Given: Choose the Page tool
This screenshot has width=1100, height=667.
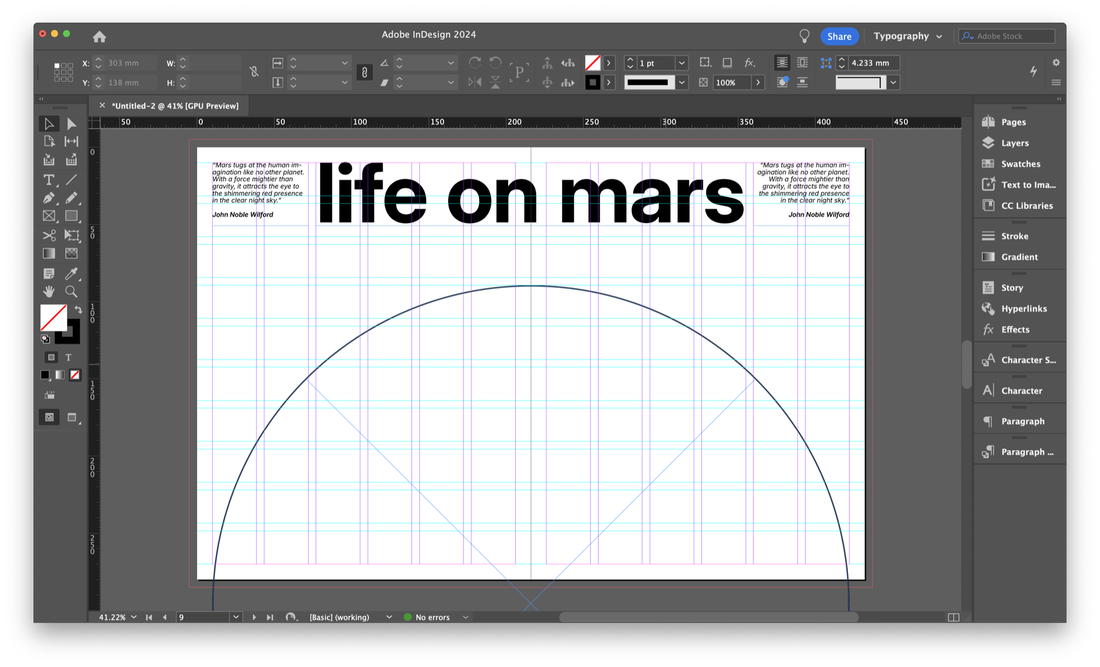Looking at the screenshot, I should point(49,142).
